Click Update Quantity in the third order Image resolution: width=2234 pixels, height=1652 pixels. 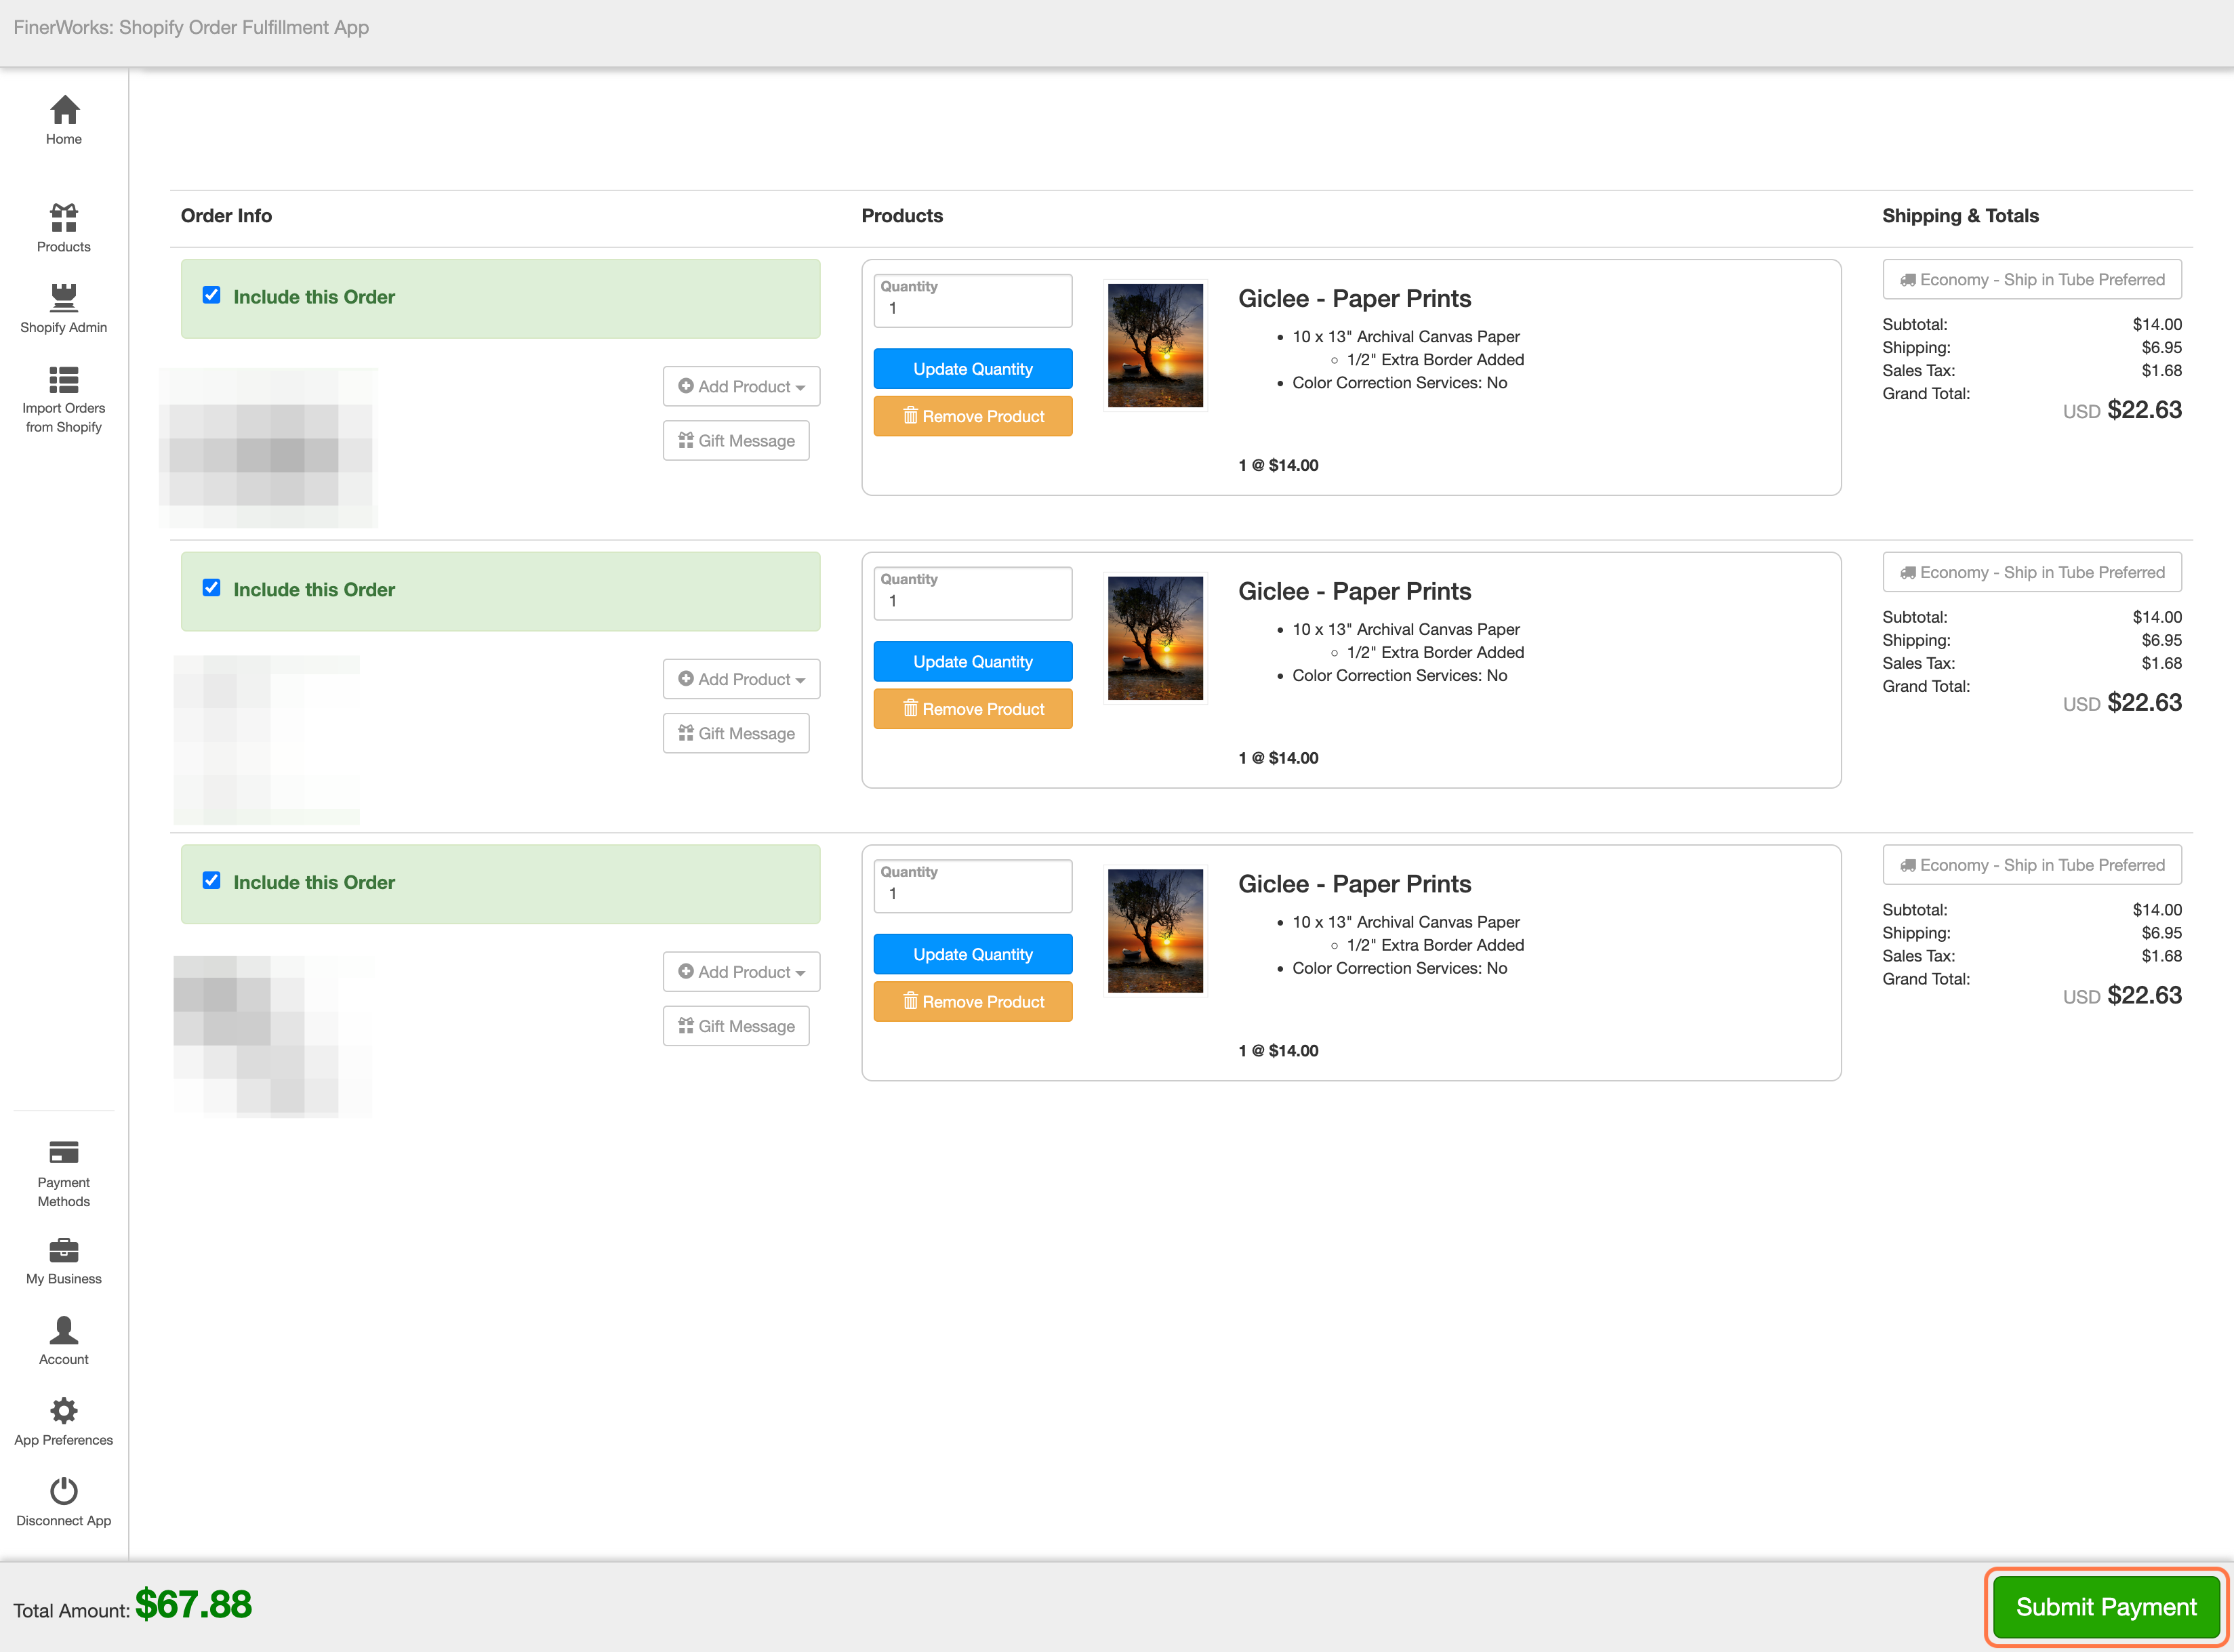[x=973, y=955]
